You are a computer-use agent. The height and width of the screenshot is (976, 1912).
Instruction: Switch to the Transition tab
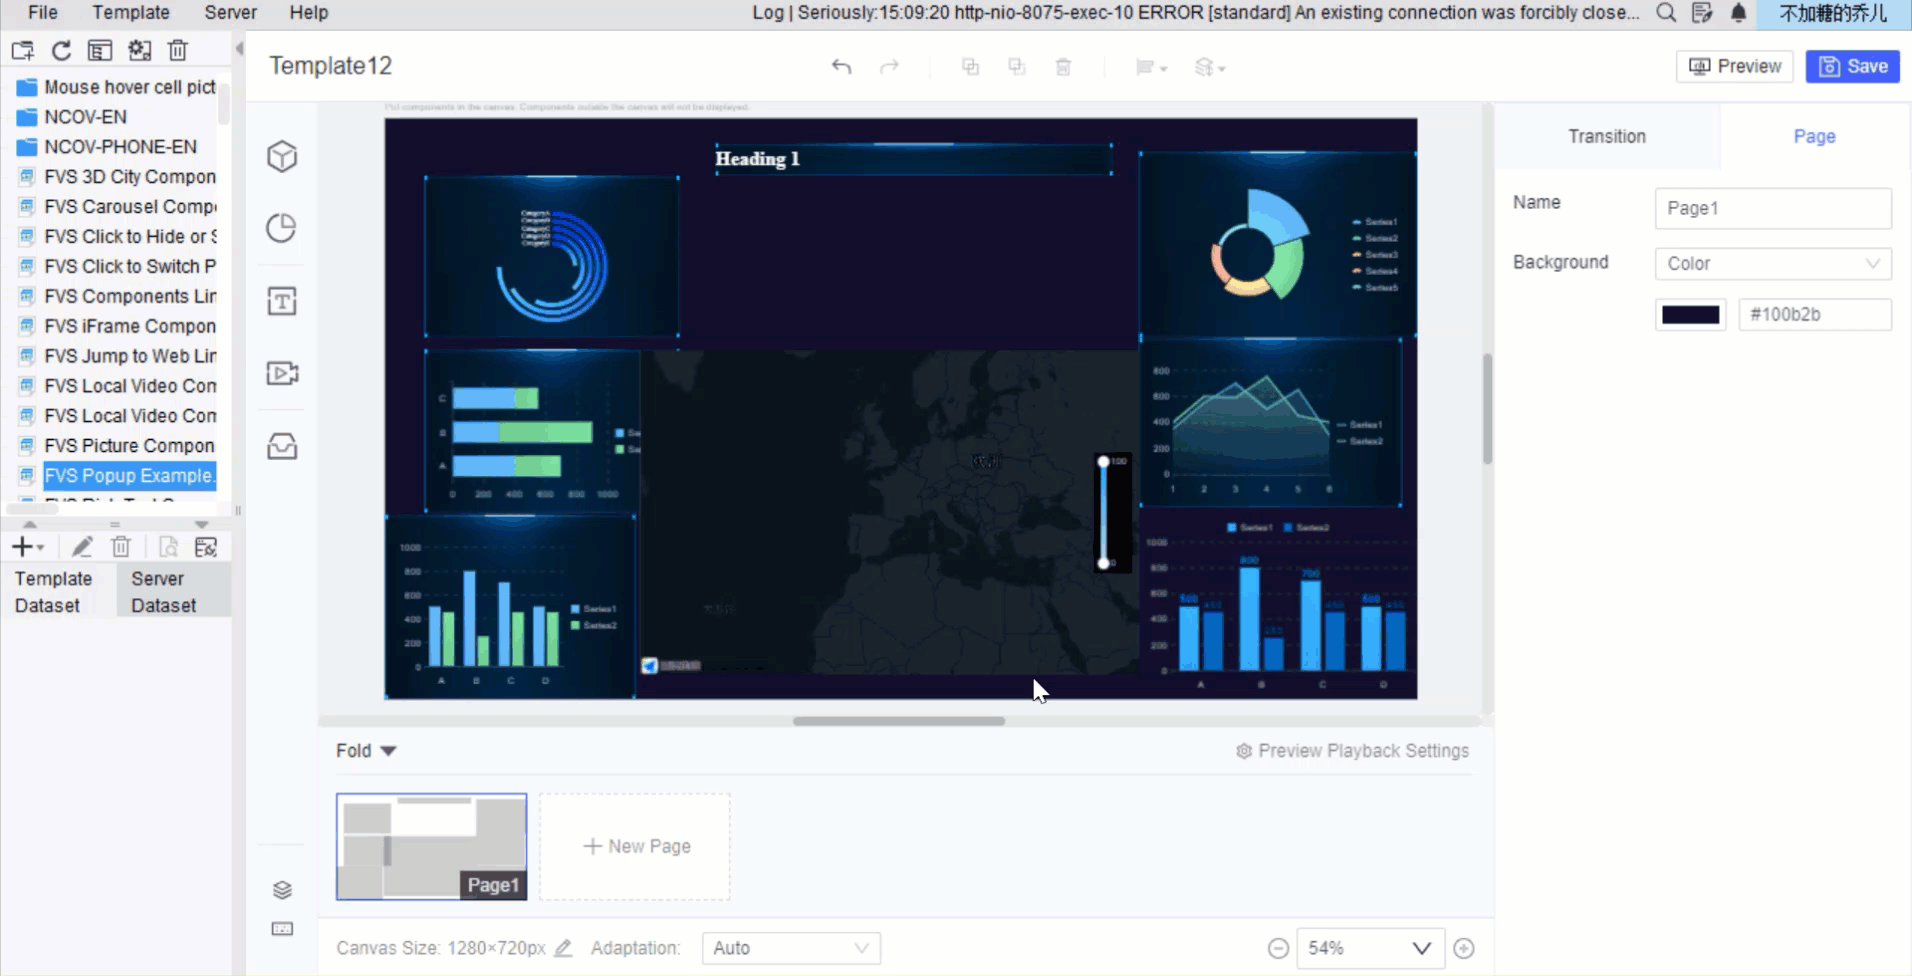tap(1607, 136)
